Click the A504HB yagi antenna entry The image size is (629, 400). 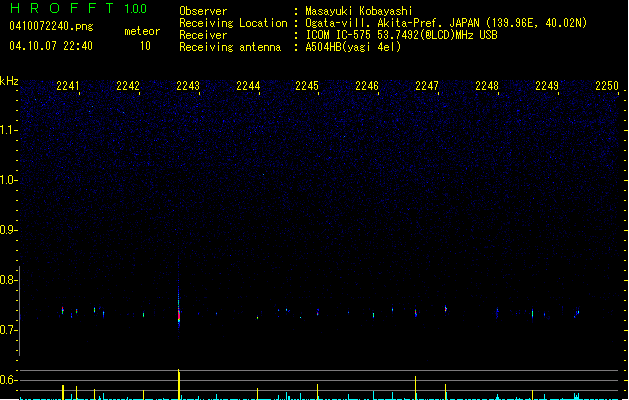353,47
